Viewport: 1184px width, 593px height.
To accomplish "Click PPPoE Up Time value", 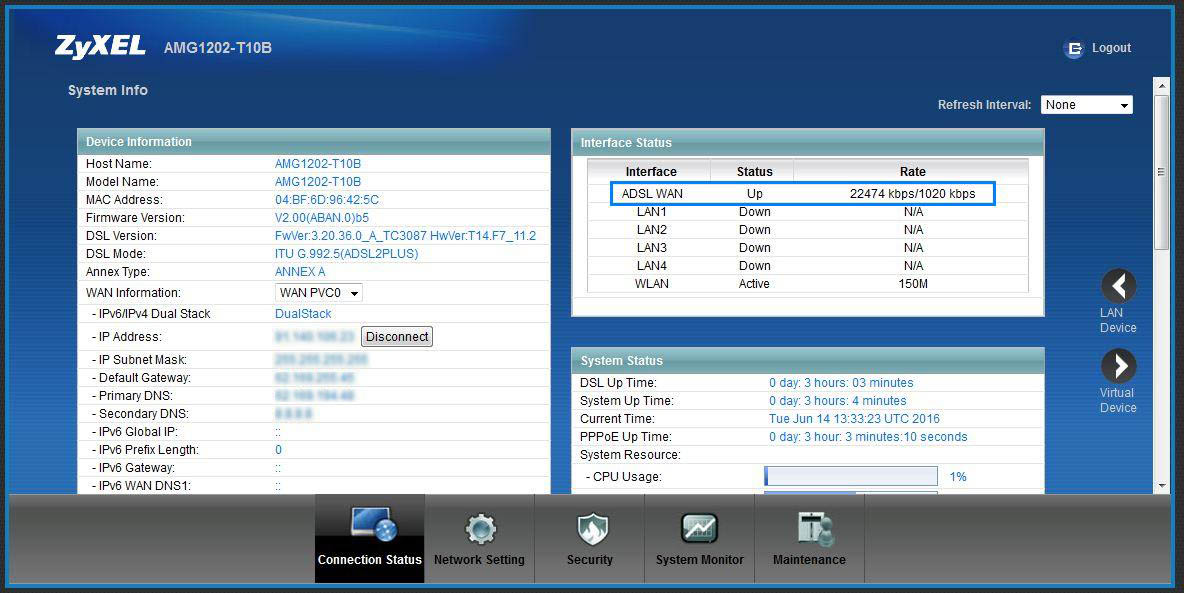I will coord(868,437).
